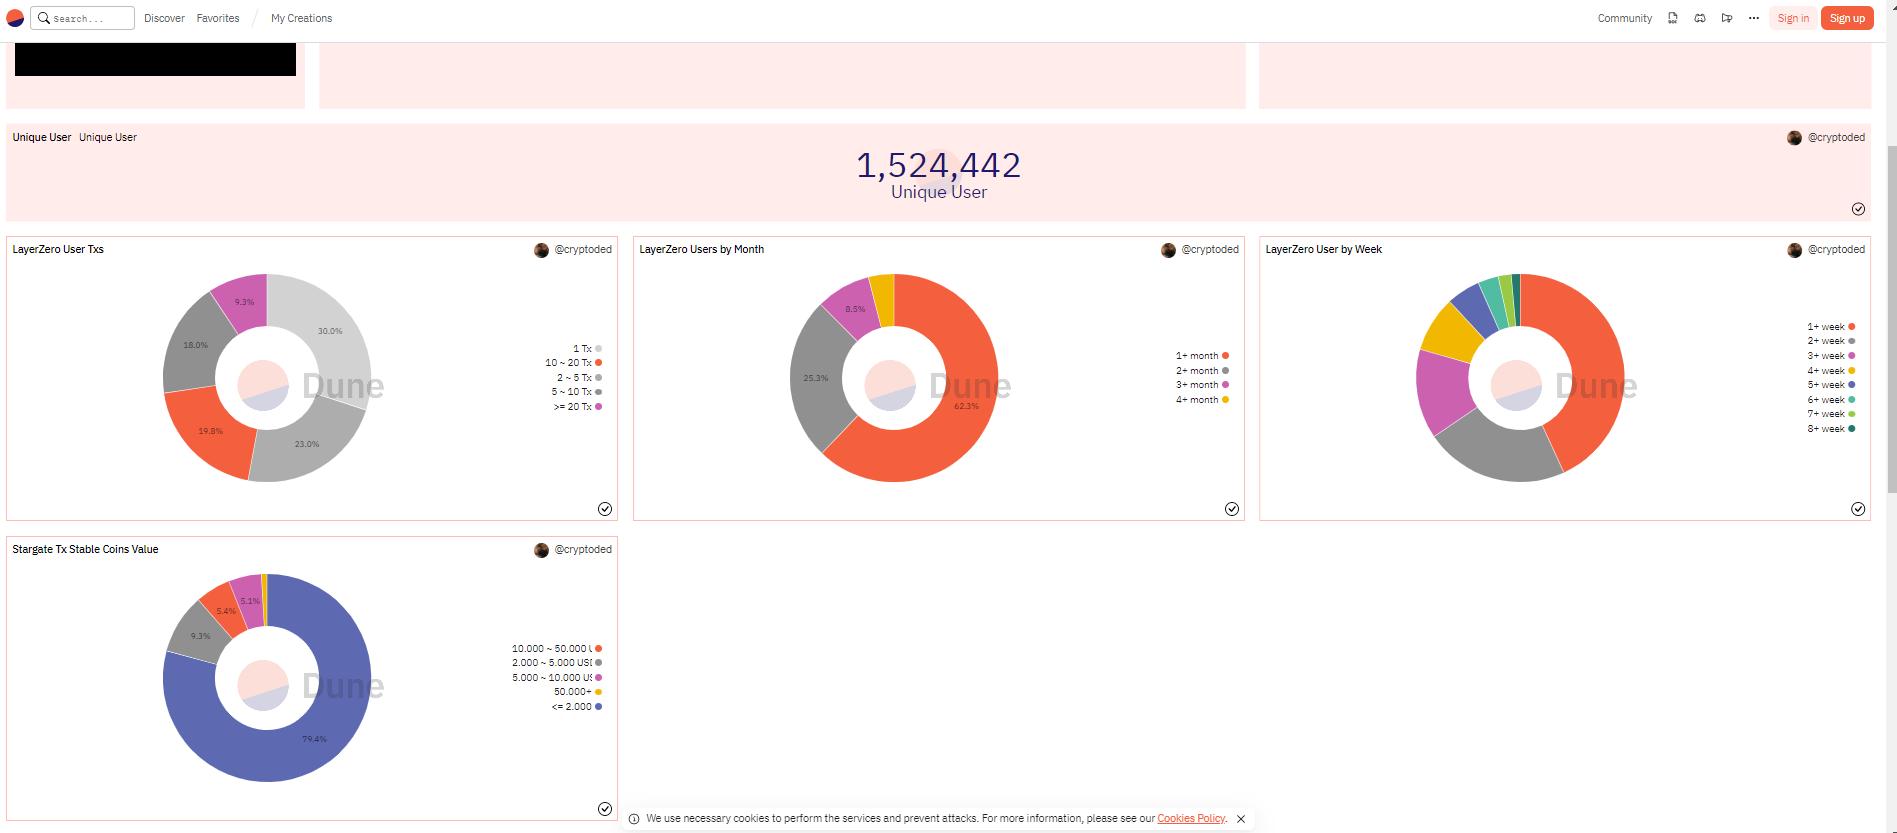Open the Community menu
This screenshot has height=833, width=1897.
pyautogui.click(x=1624, y=18)
